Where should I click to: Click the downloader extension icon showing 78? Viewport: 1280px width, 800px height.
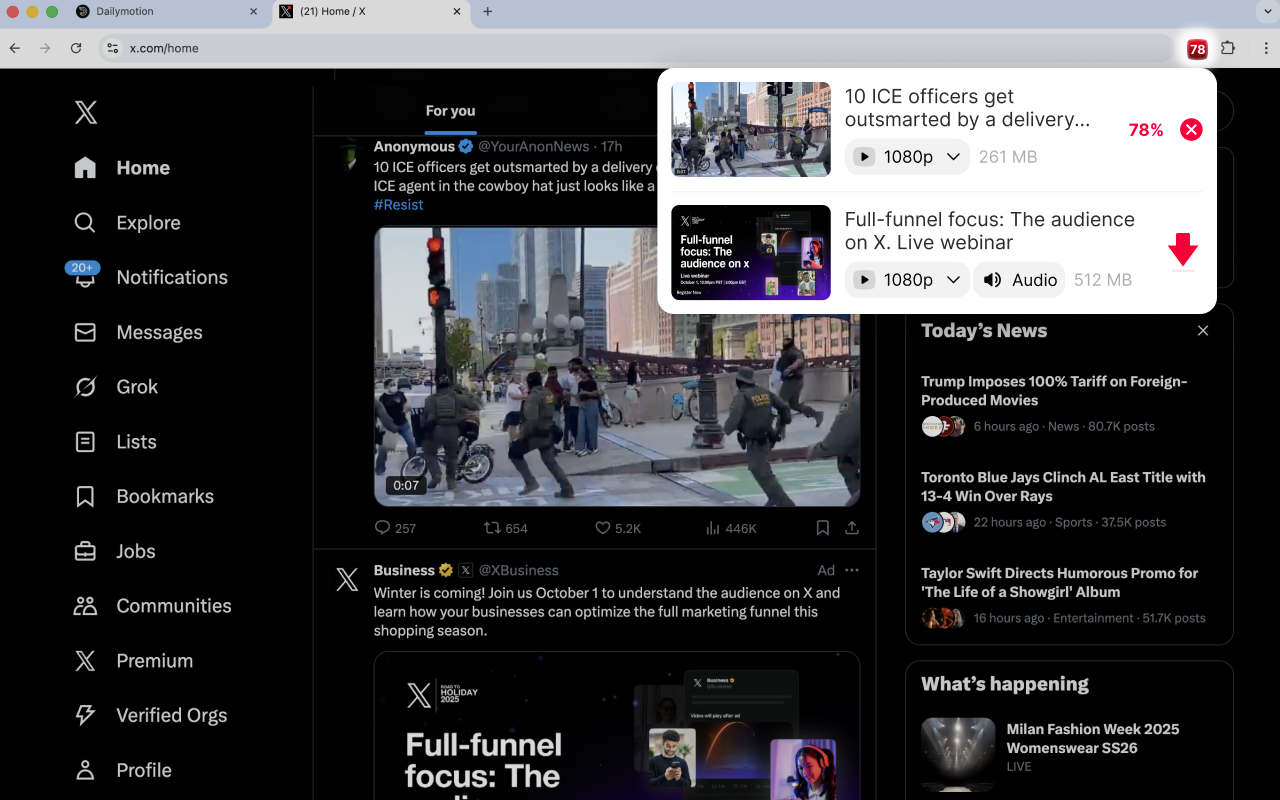[x=1197, y=48]
